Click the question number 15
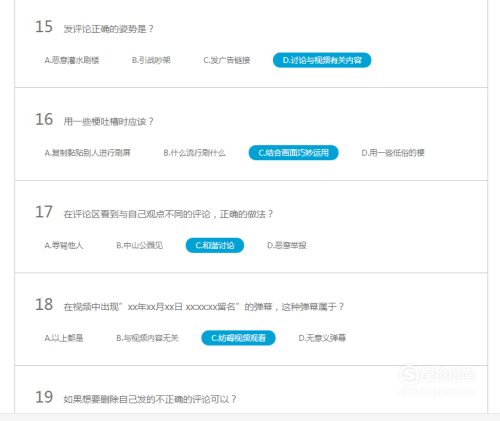Screen dimensions: 500x421 pos(44,27)
